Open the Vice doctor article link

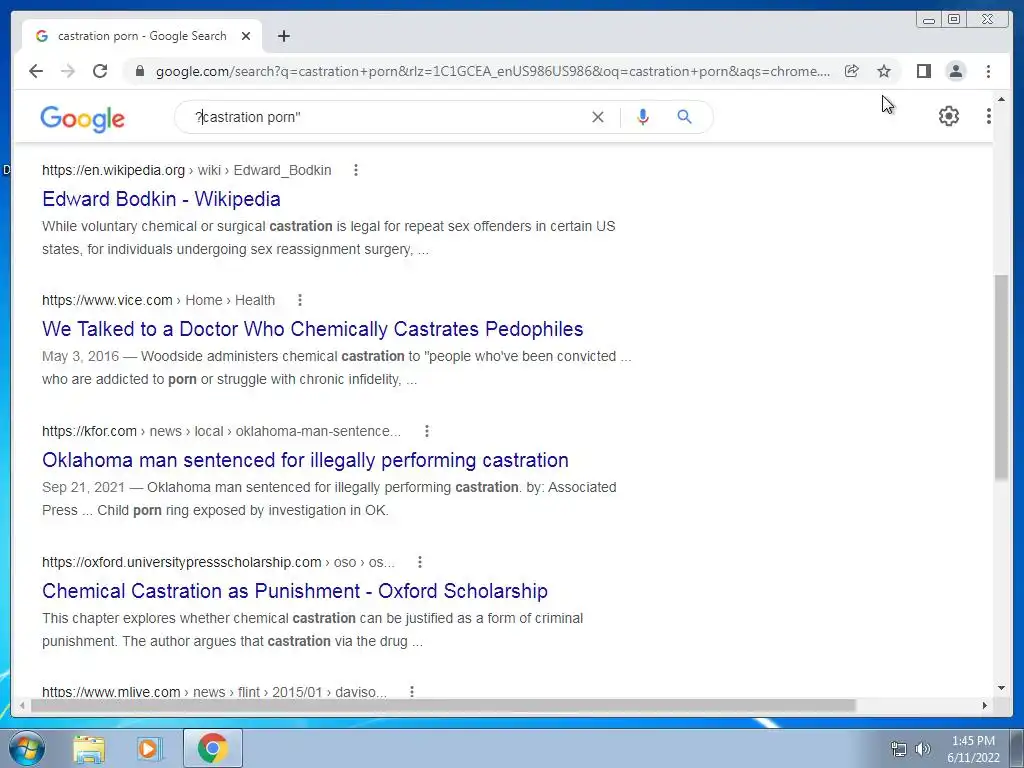[x=313, y=329]
